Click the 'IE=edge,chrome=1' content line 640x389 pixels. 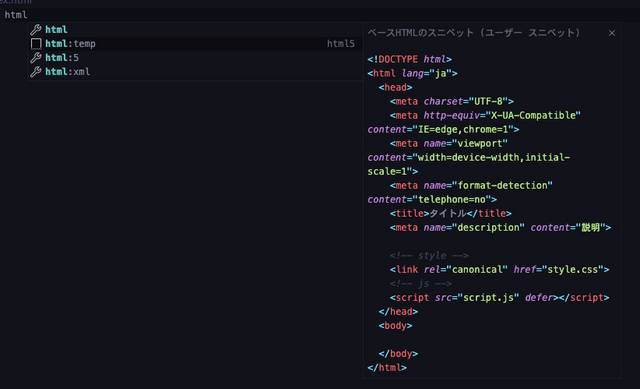pos(443,130)
